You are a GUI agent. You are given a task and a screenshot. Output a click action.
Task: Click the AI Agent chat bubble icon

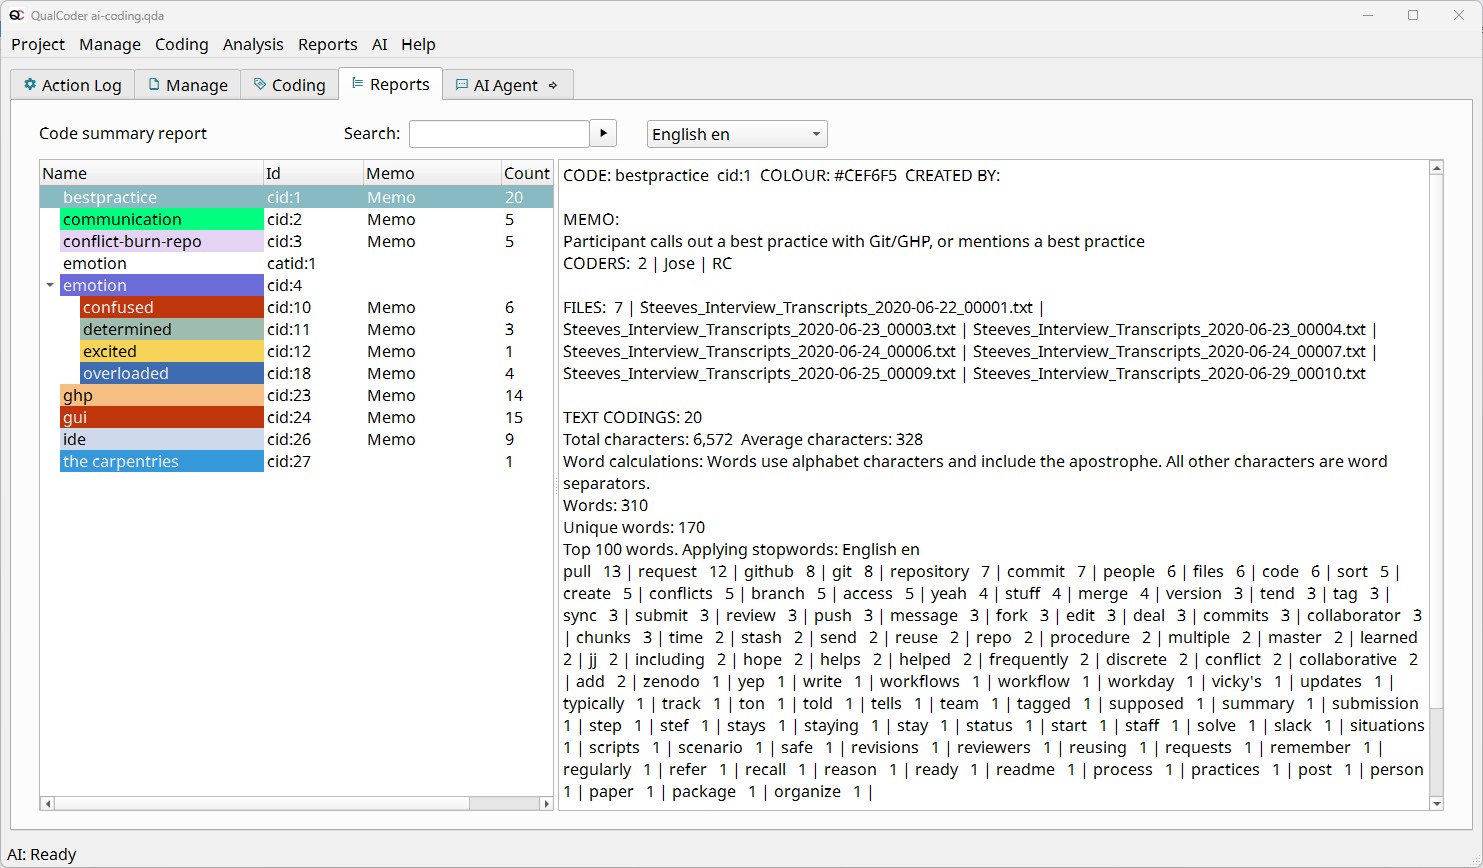461,85
